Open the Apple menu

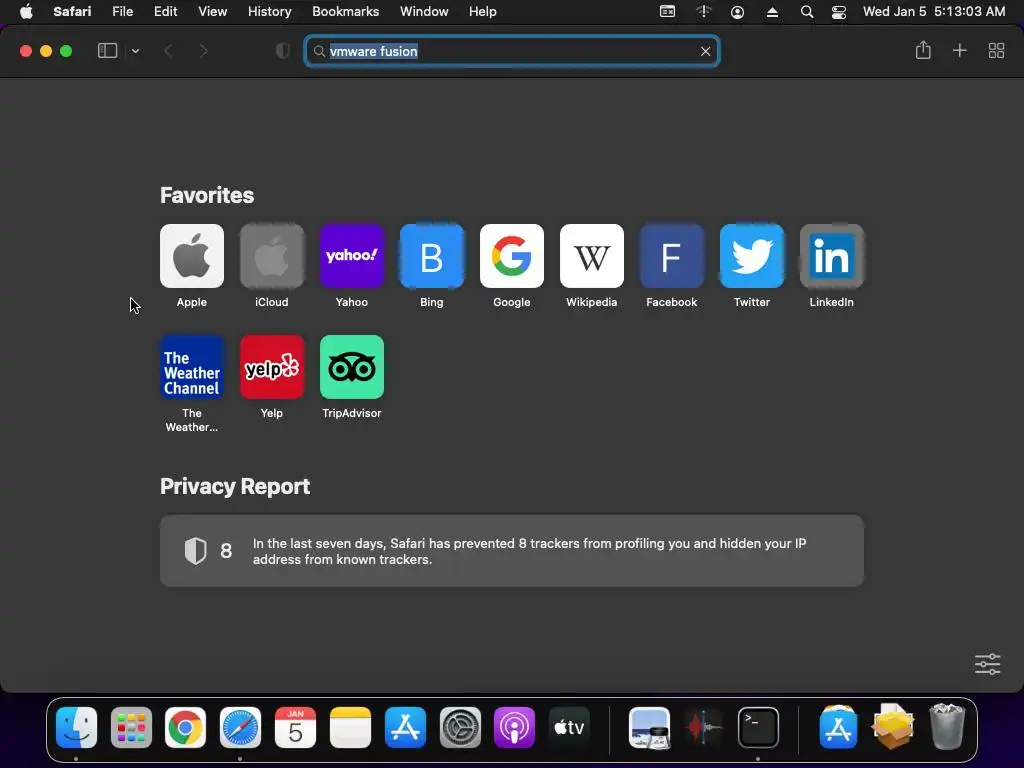[x=26, y=12]
